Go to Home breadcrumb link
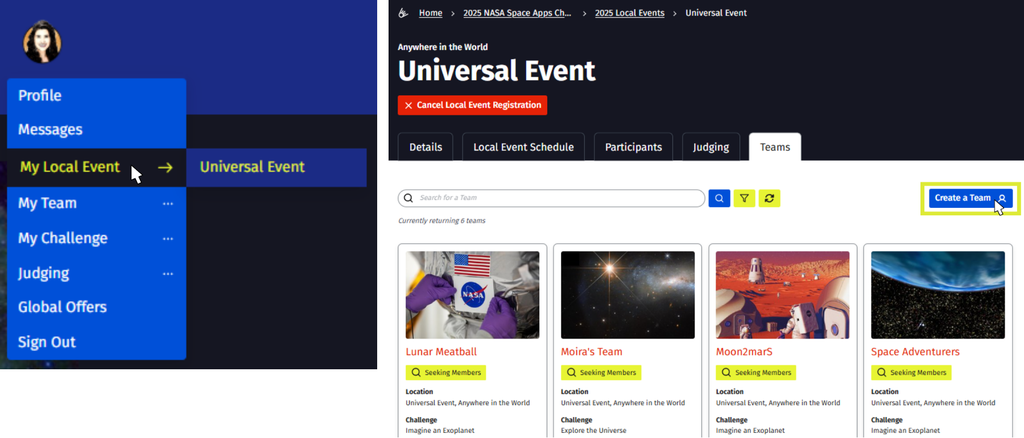 [430, 13]
